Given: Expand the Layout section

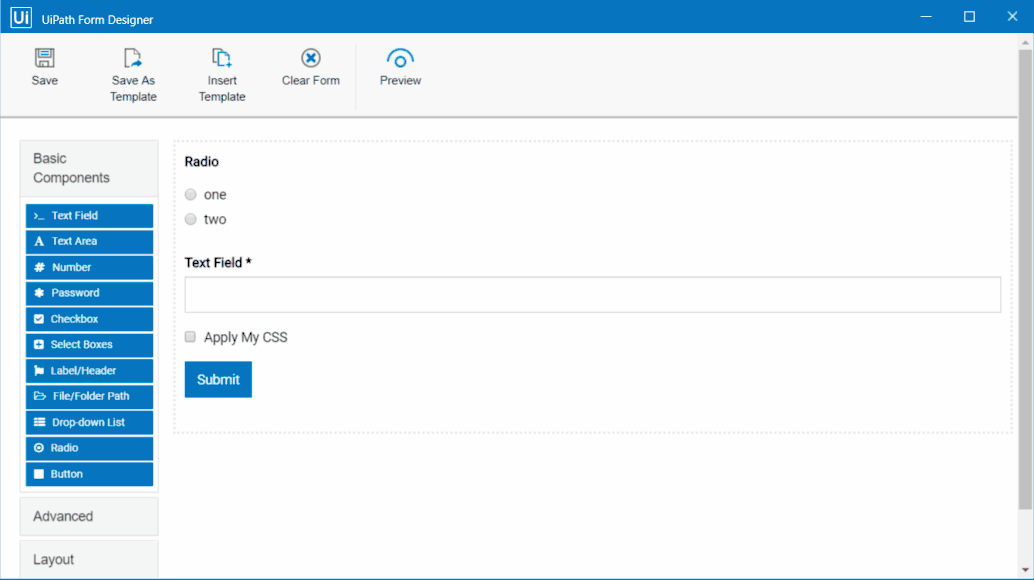Looking at the screenshot, I should click(89, 559).
